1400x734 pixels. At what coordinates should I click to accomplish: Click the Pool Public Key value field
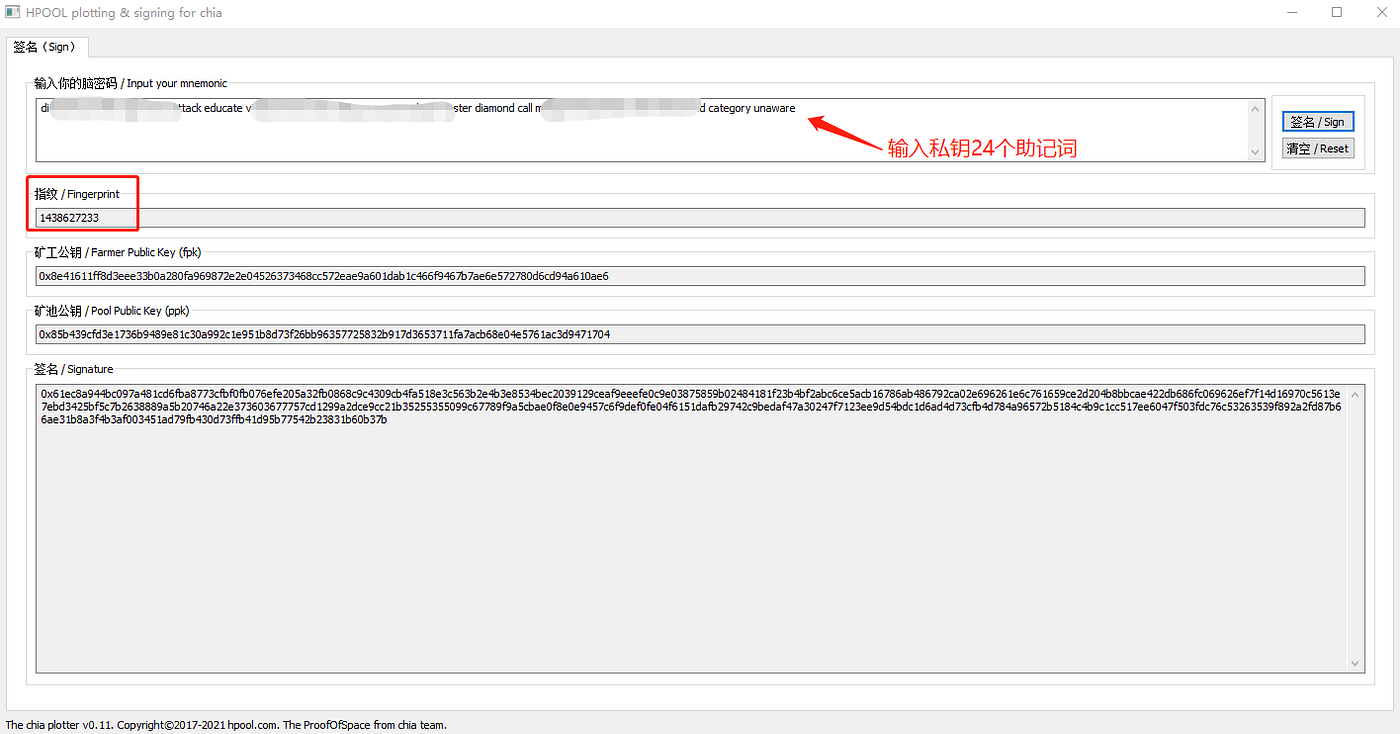tap(700, 334)
